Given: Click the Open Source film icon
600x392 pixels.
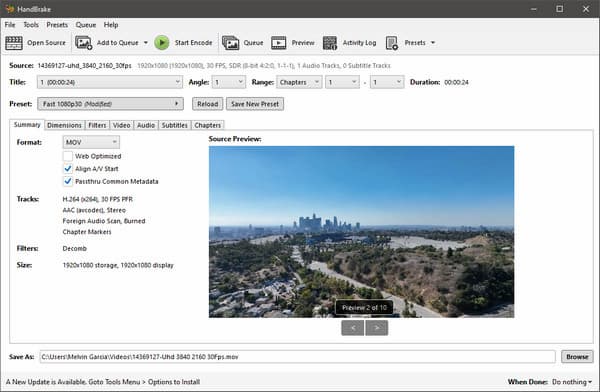Looking at the screenshot, I should [x=14, y=43].
